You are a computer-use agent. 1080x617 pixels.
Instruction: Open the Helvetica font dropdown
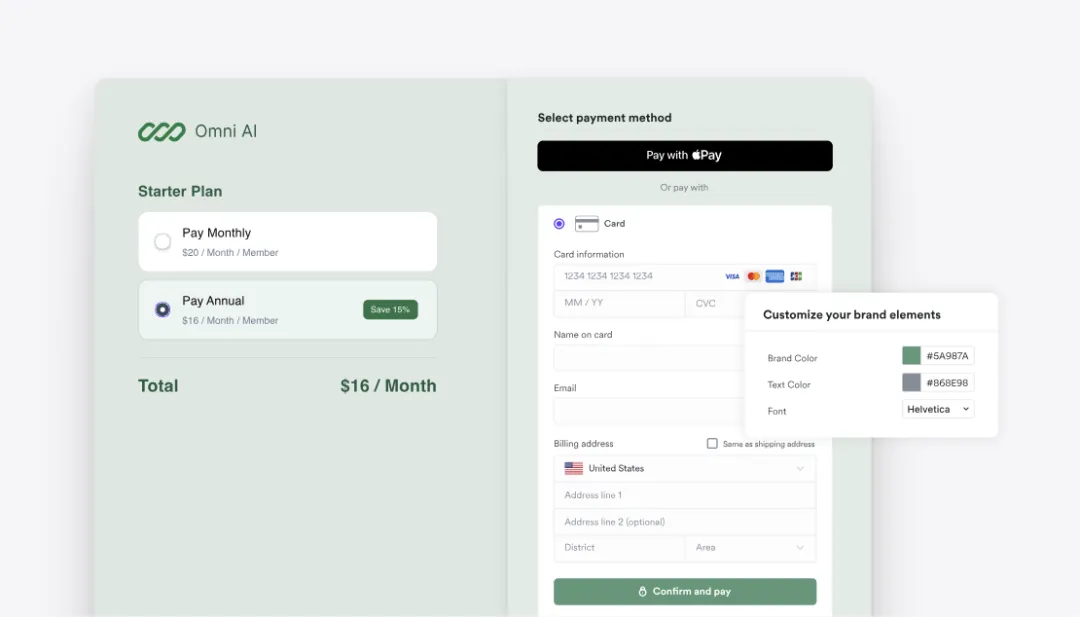(938, 409)
